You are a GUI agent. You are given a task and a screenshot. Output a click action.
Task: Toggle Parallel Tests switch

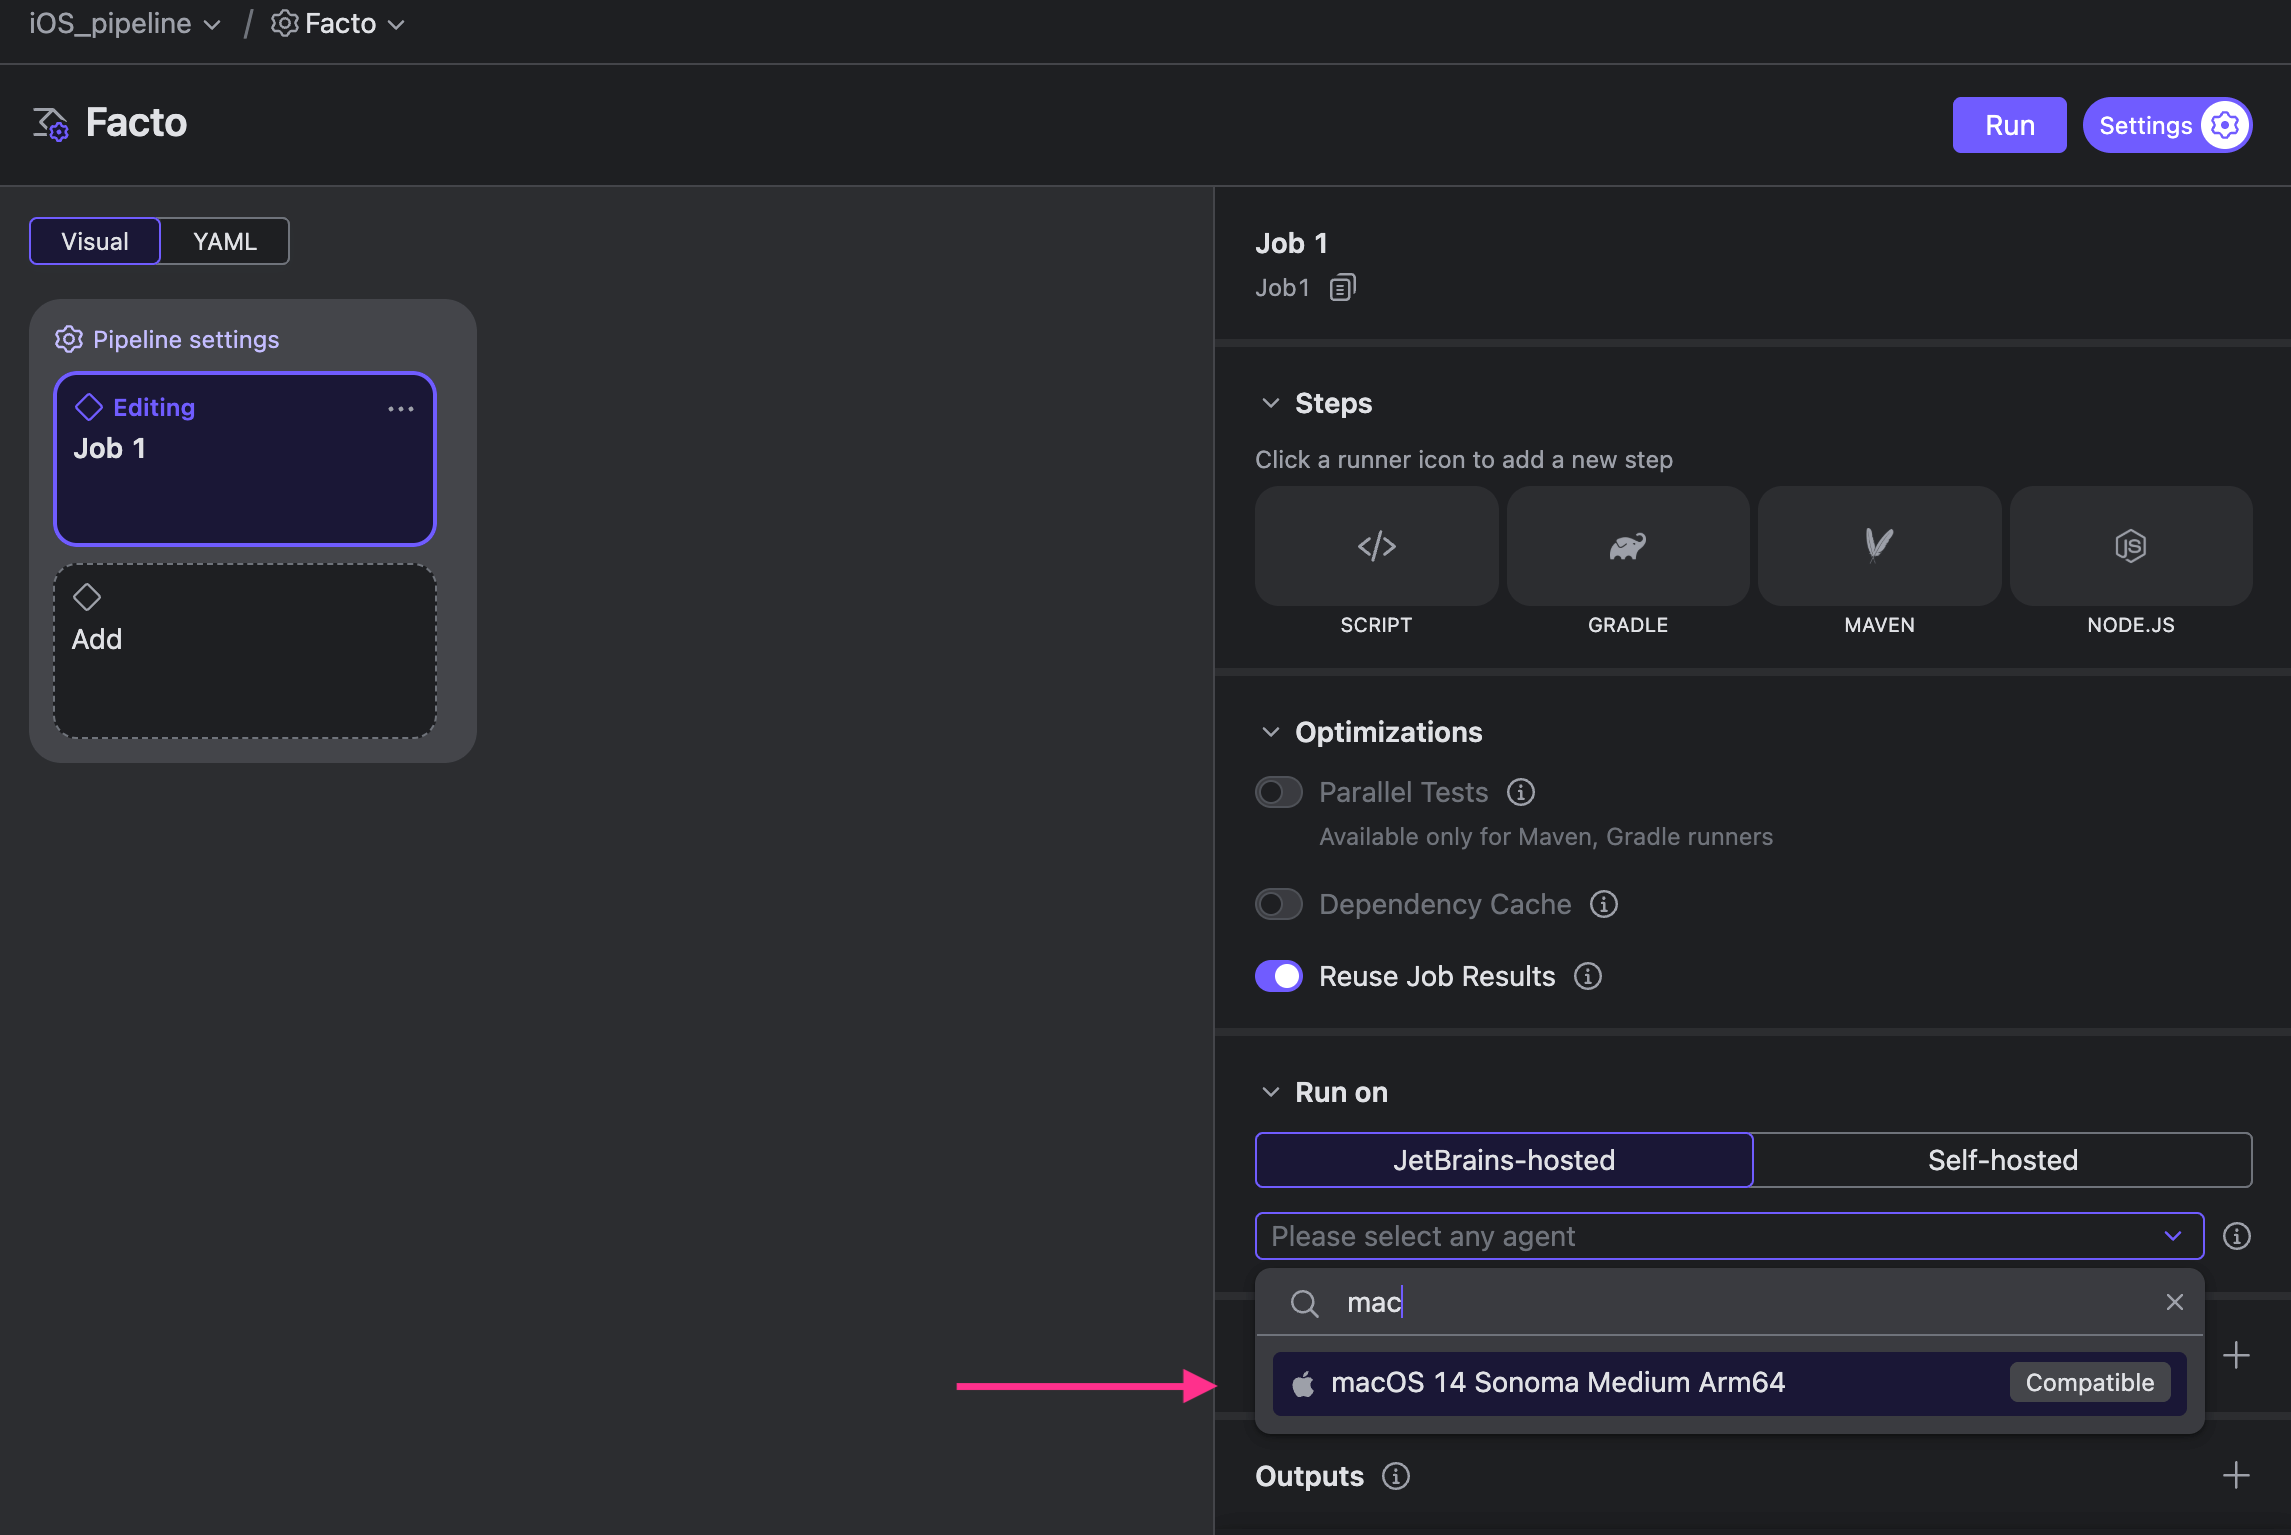coord(1279,792)
